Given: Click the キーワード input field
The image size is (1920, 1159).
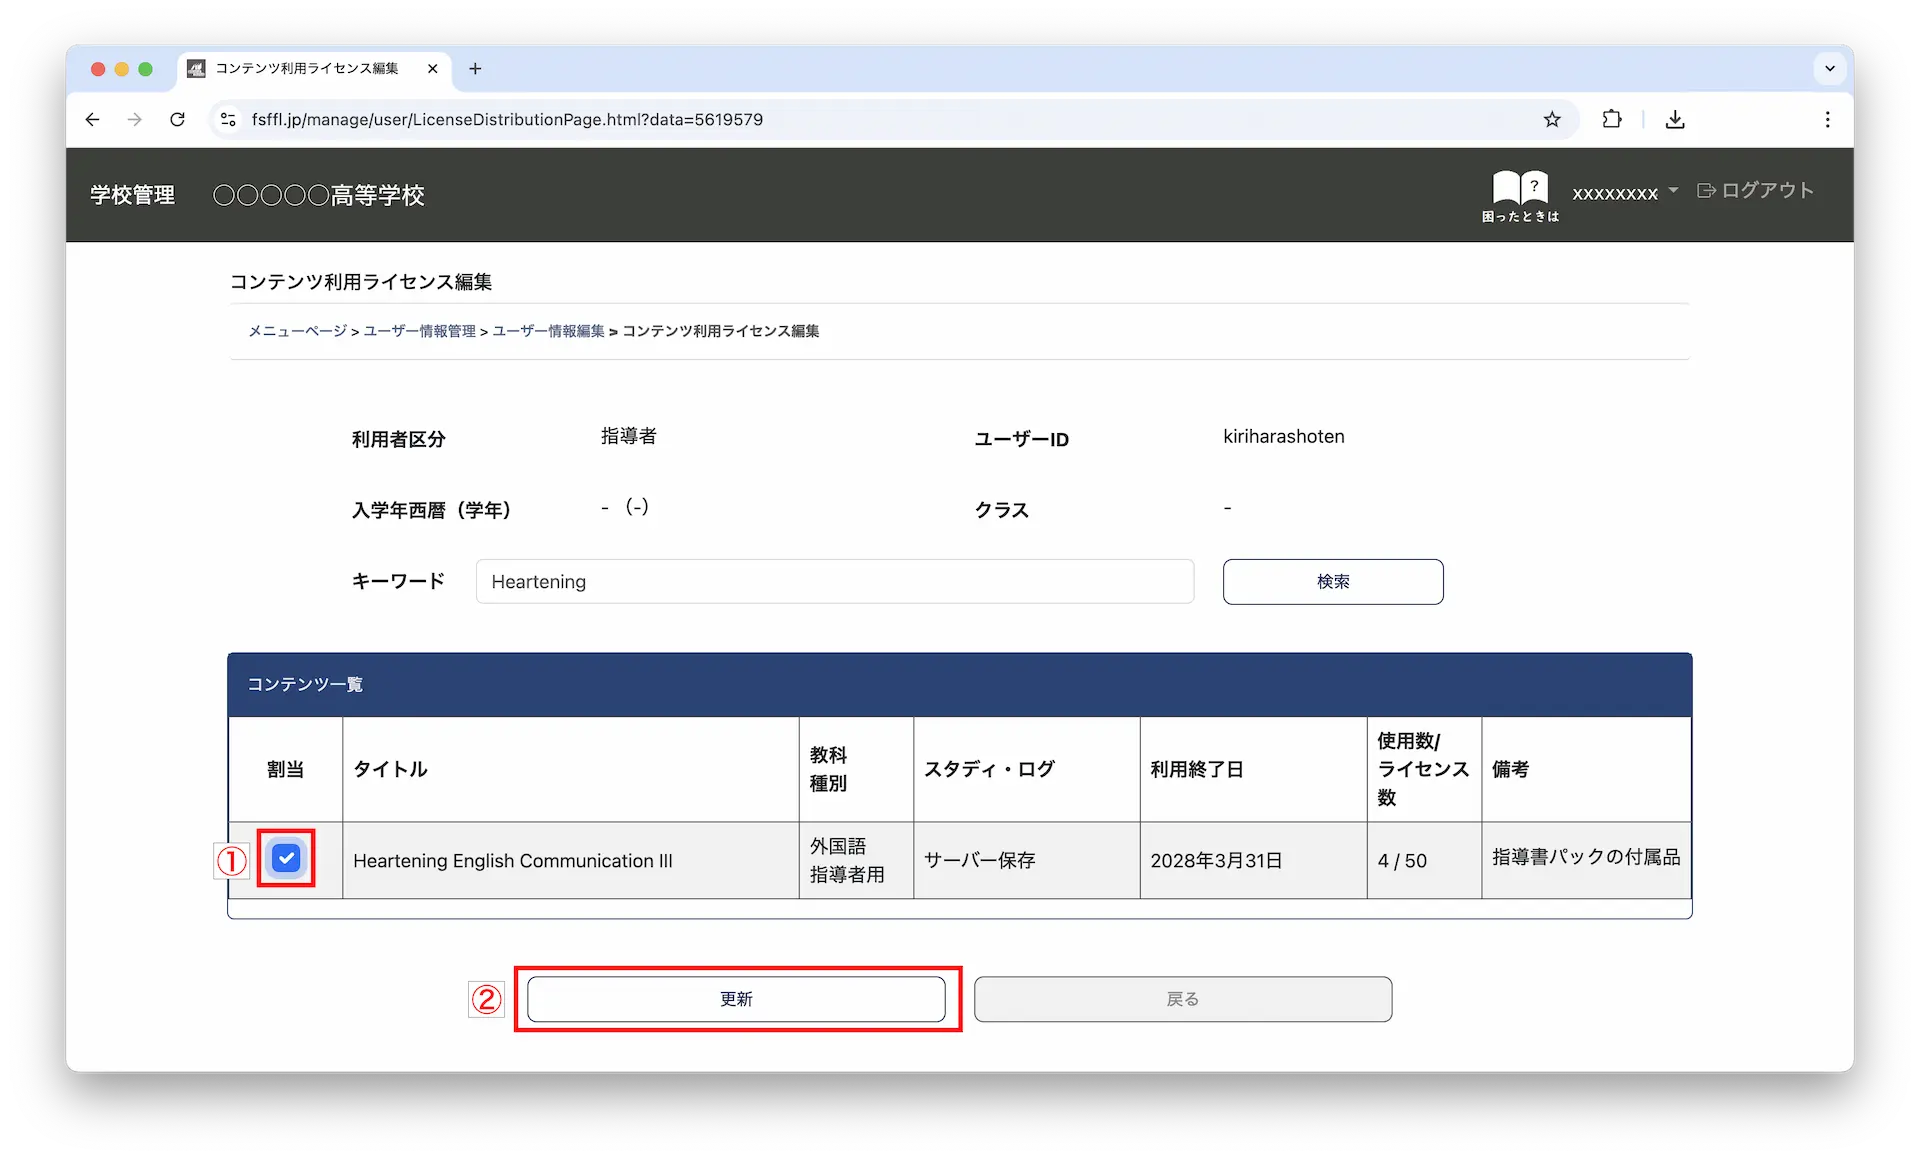Looking at the screenshot, I should [834, 582].
